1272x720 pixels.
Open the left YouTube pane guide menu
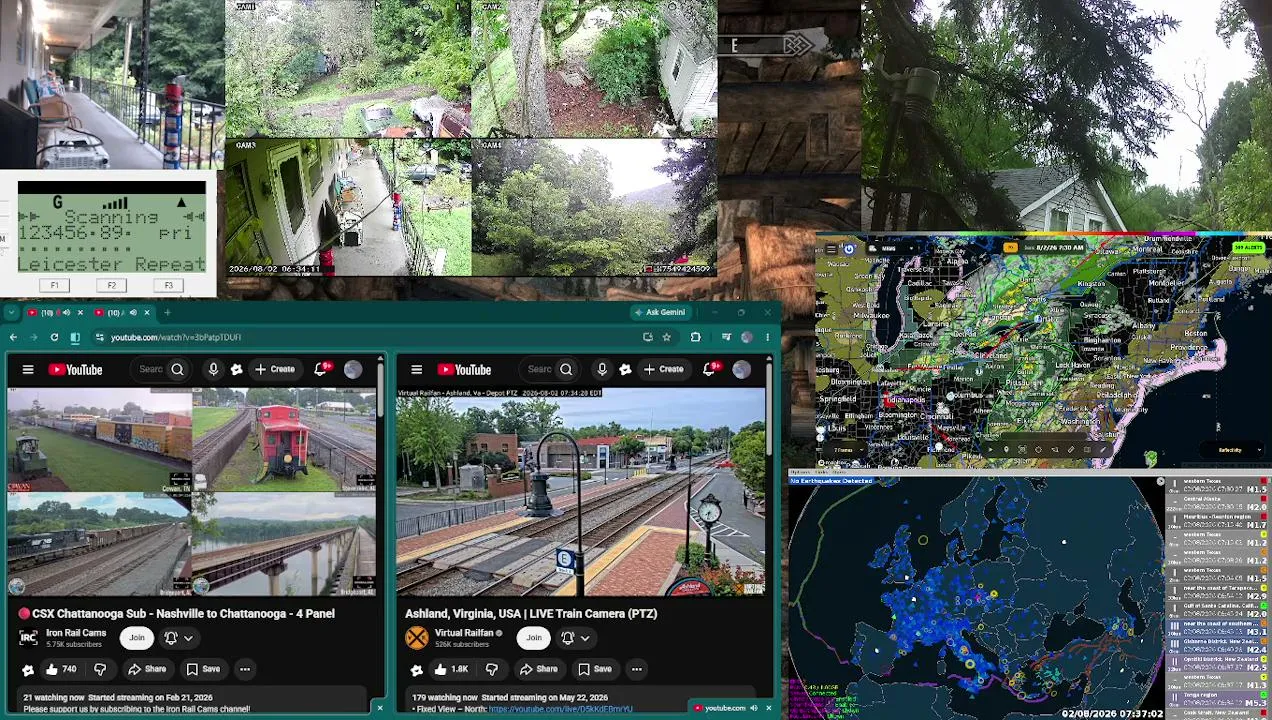[28, 370]
